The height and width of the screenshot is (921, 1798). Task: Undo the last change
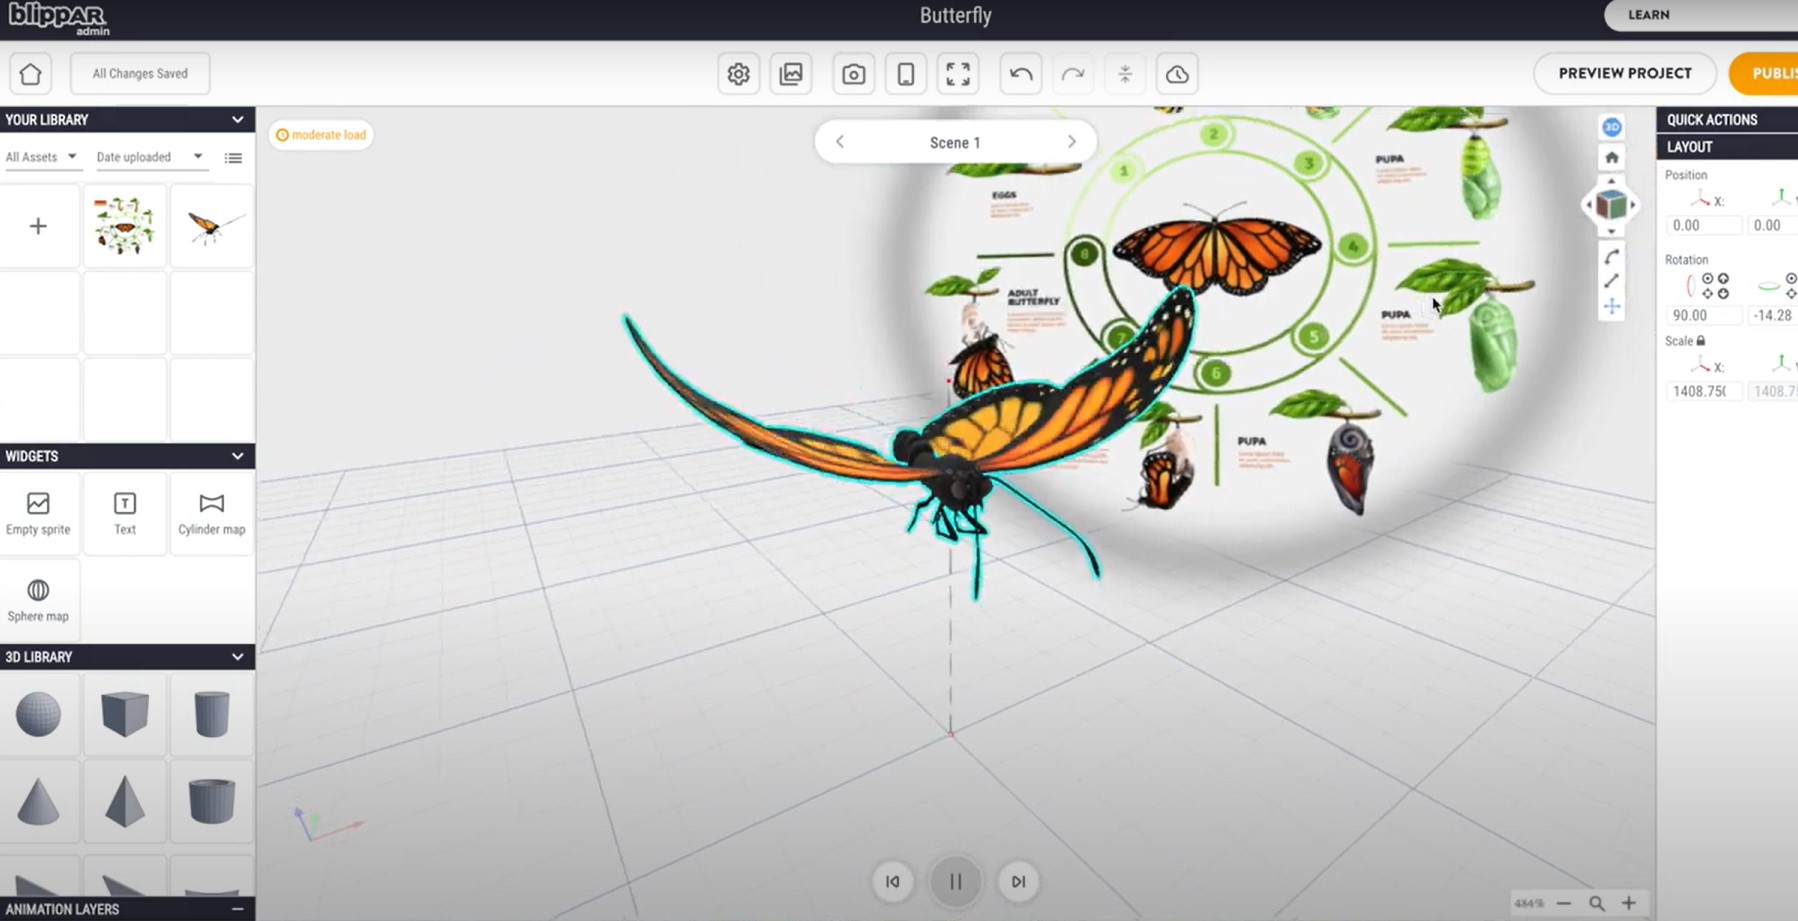[x=1021, y=73]
